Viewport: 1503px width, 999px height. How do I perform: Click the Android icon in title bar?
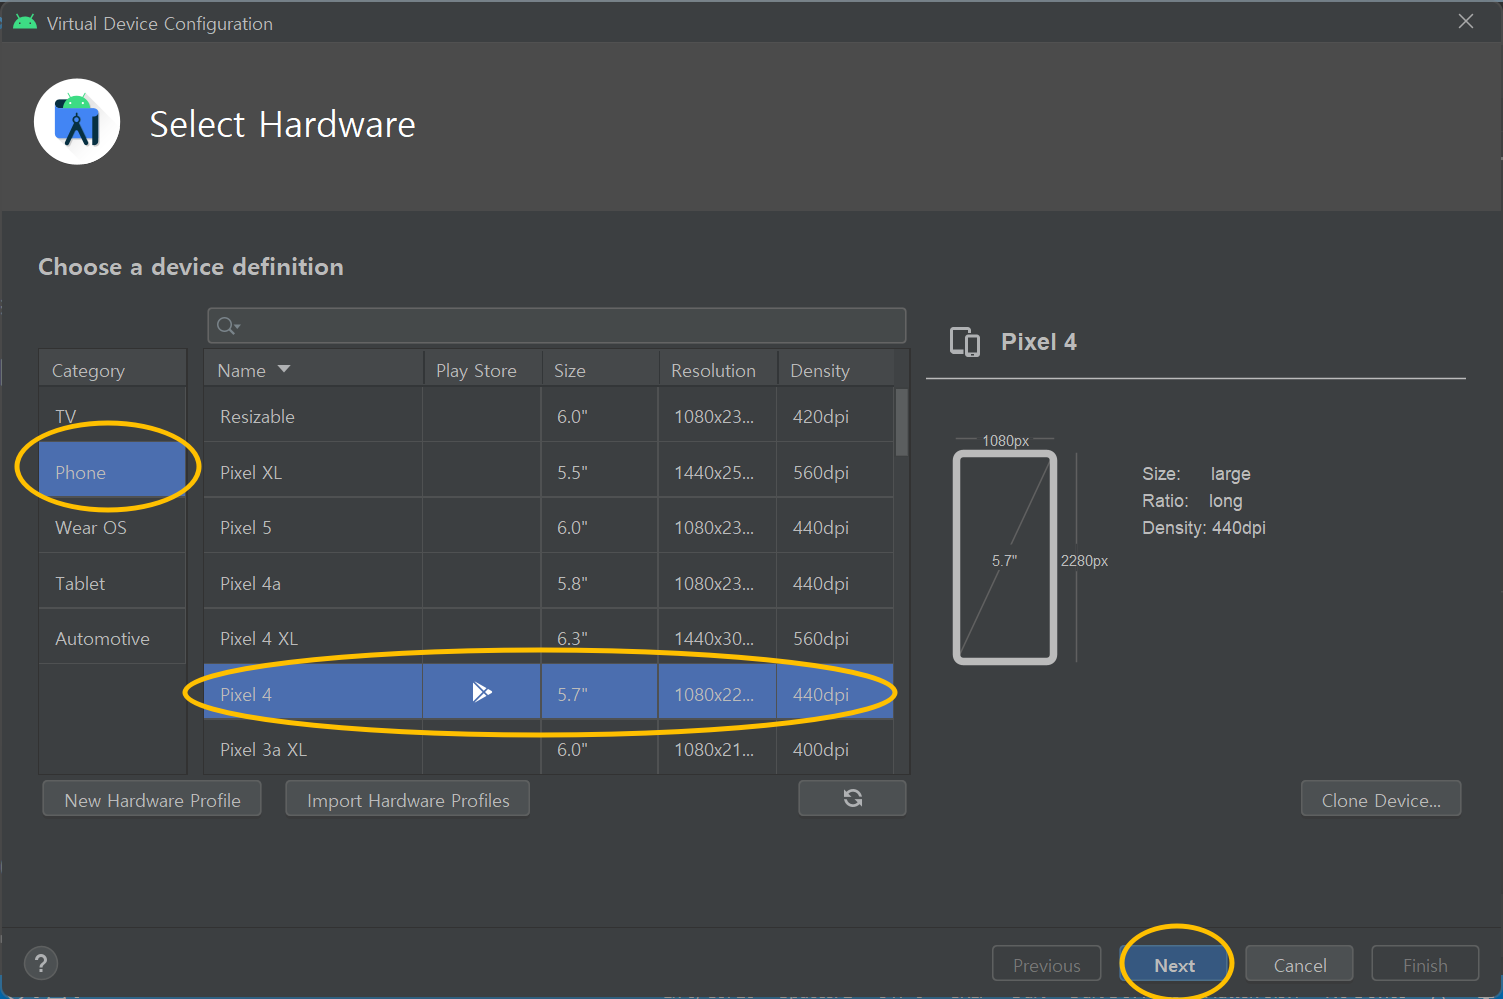tap(25, 23)
